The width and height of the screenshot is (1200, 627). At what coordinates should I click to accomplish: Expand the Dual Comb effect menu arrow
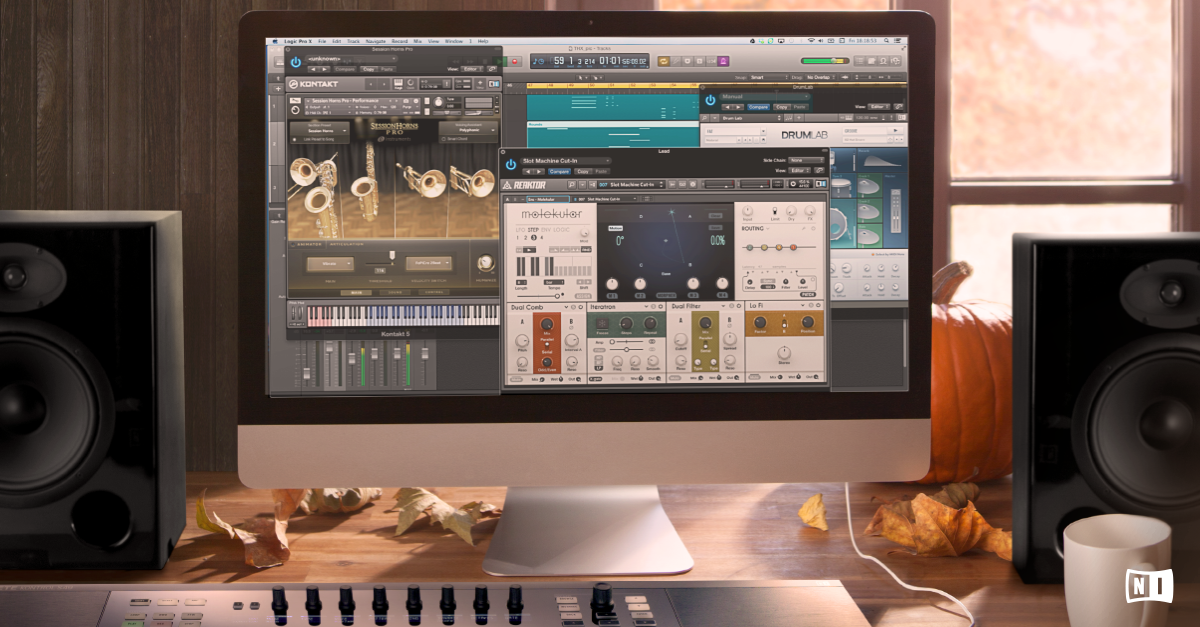pos(567,307)
